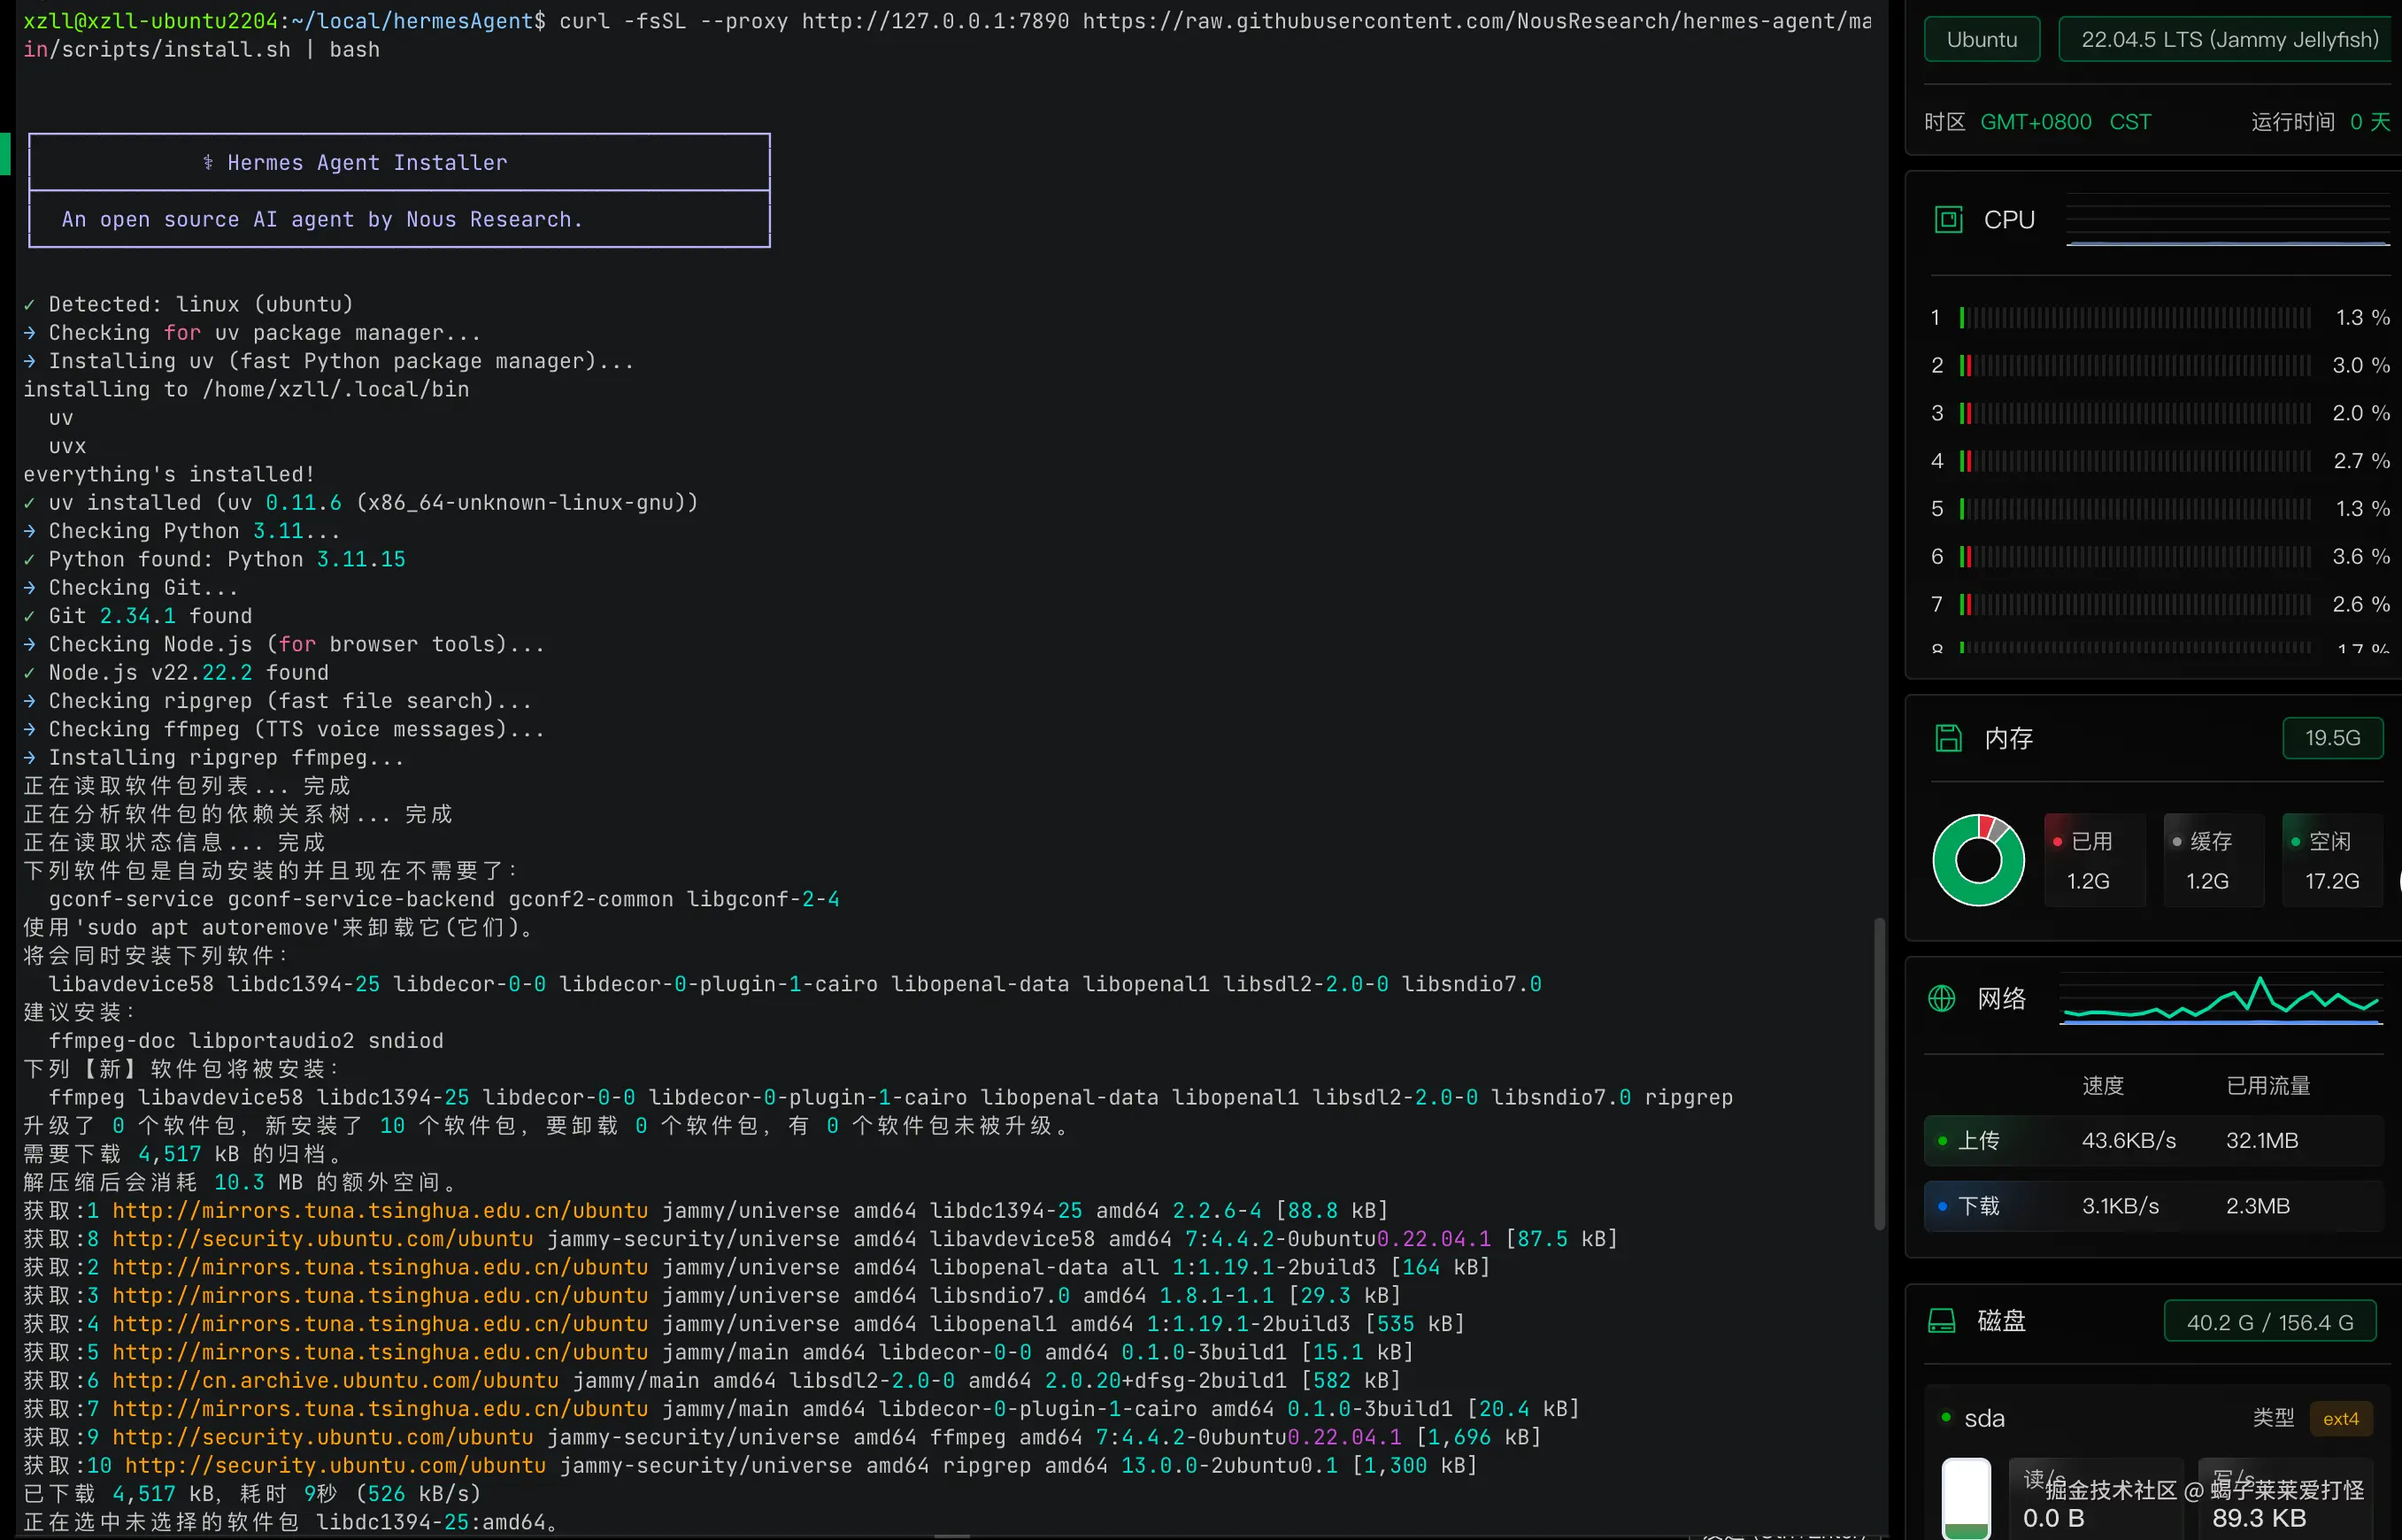Click the ext4 filesystem type tag

coord(2340,1418)
